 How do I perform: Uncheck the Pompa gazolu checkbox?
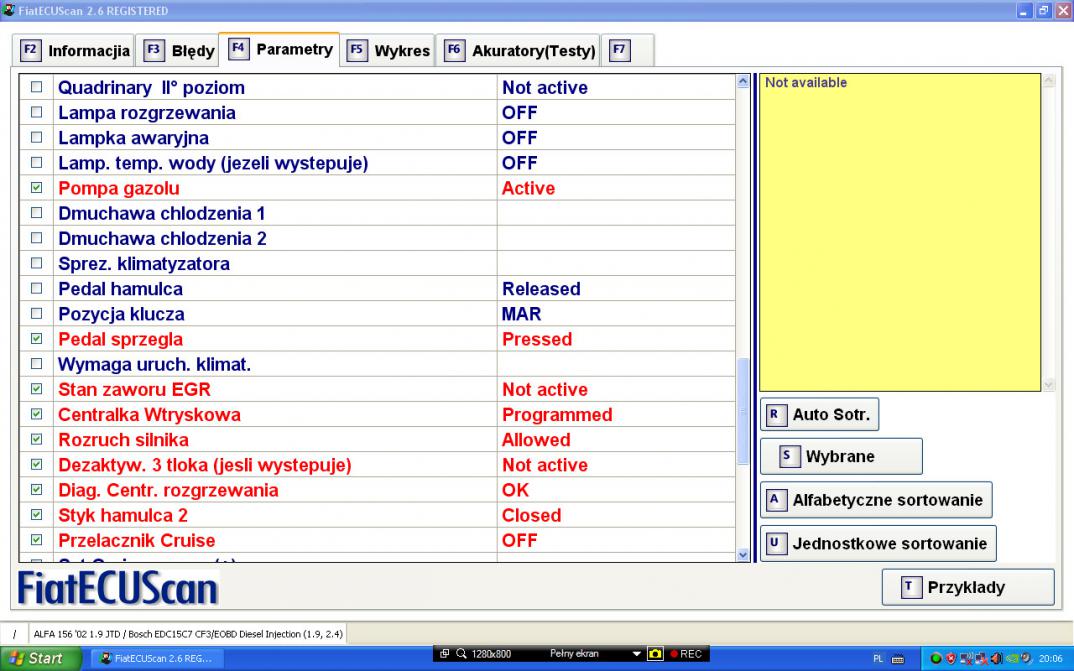coord(37,188)
